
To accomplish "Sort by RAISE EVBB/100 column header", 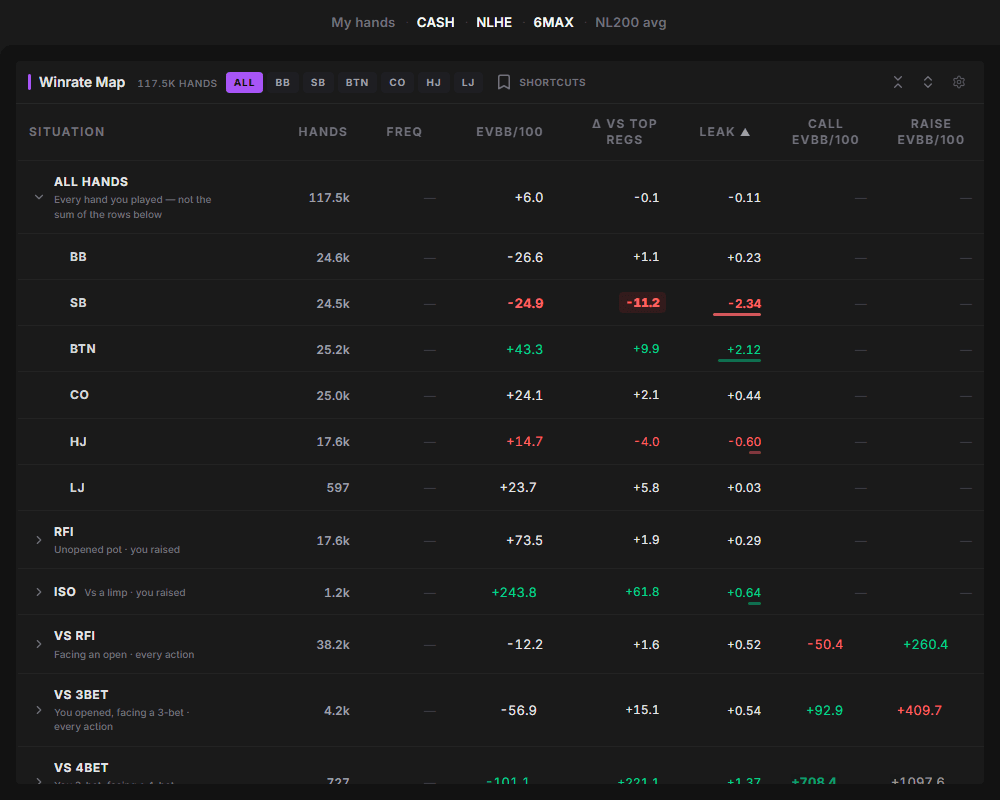I will point(930,132).
